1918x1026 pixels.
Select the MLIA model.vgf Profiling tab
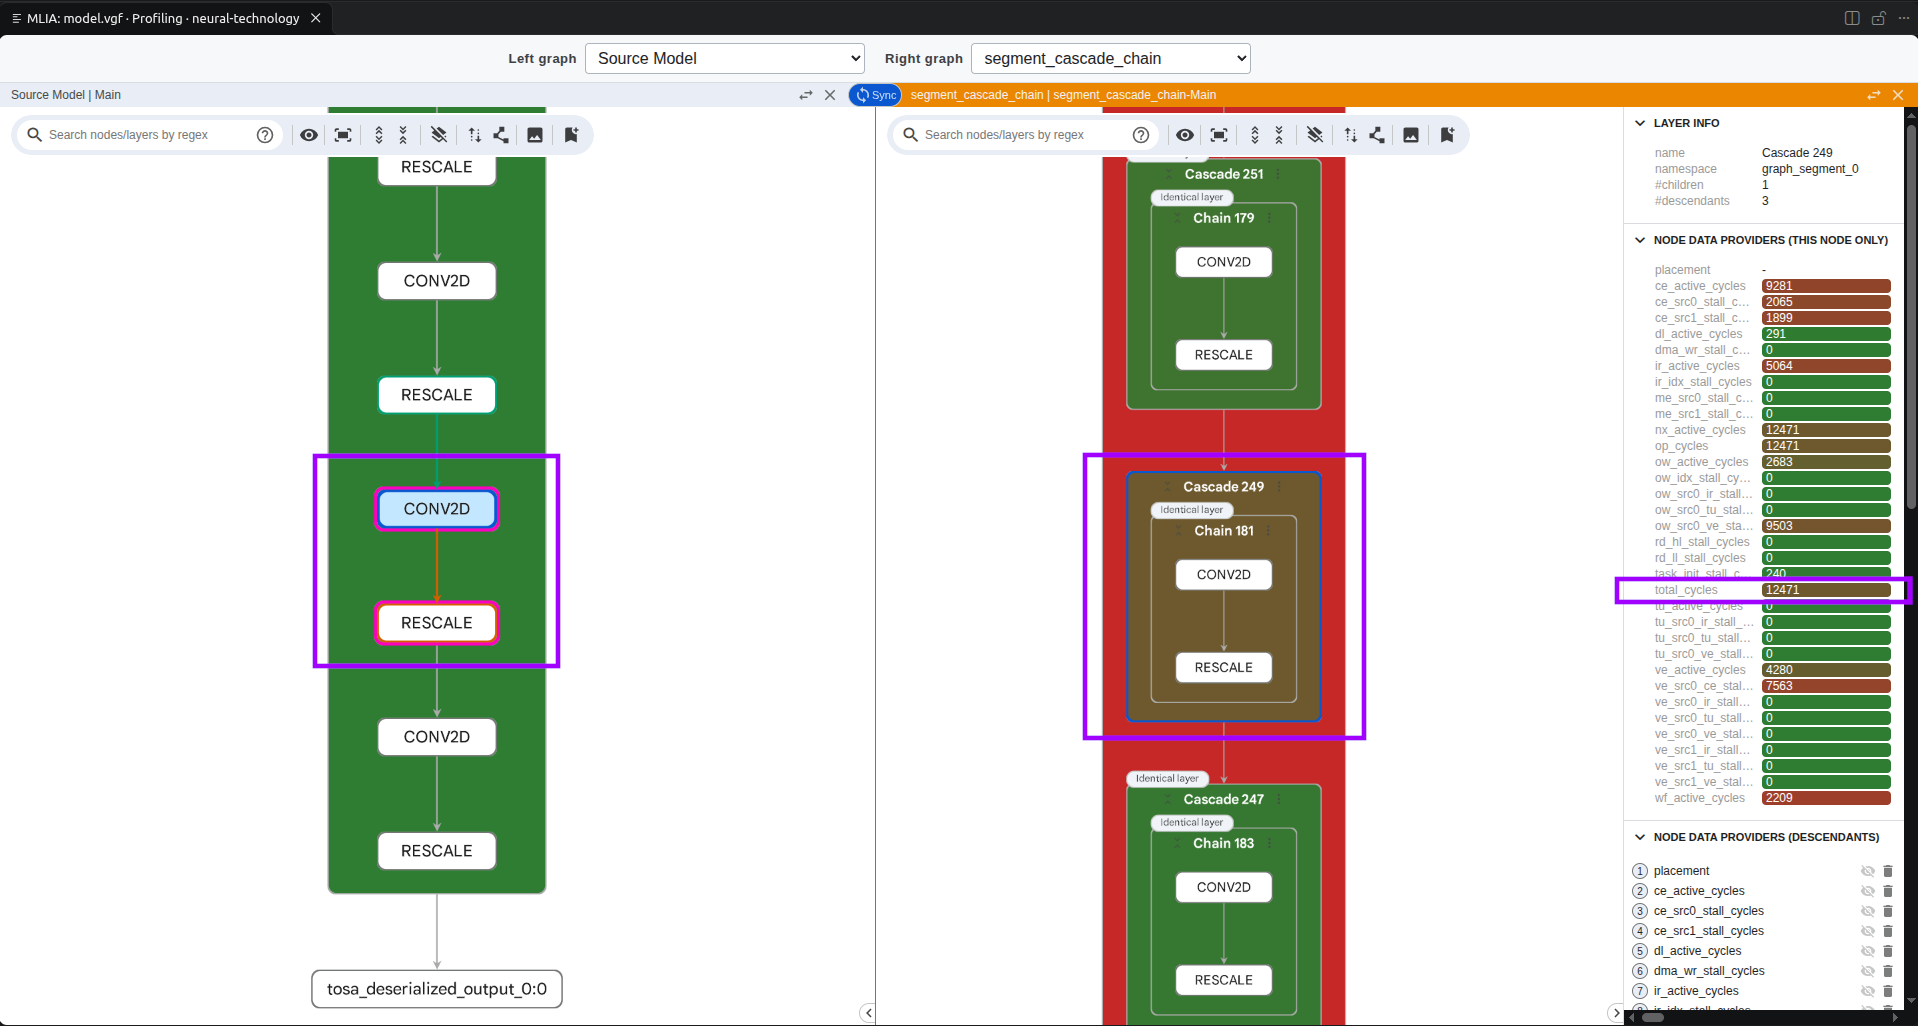click(x=163, y=18)
